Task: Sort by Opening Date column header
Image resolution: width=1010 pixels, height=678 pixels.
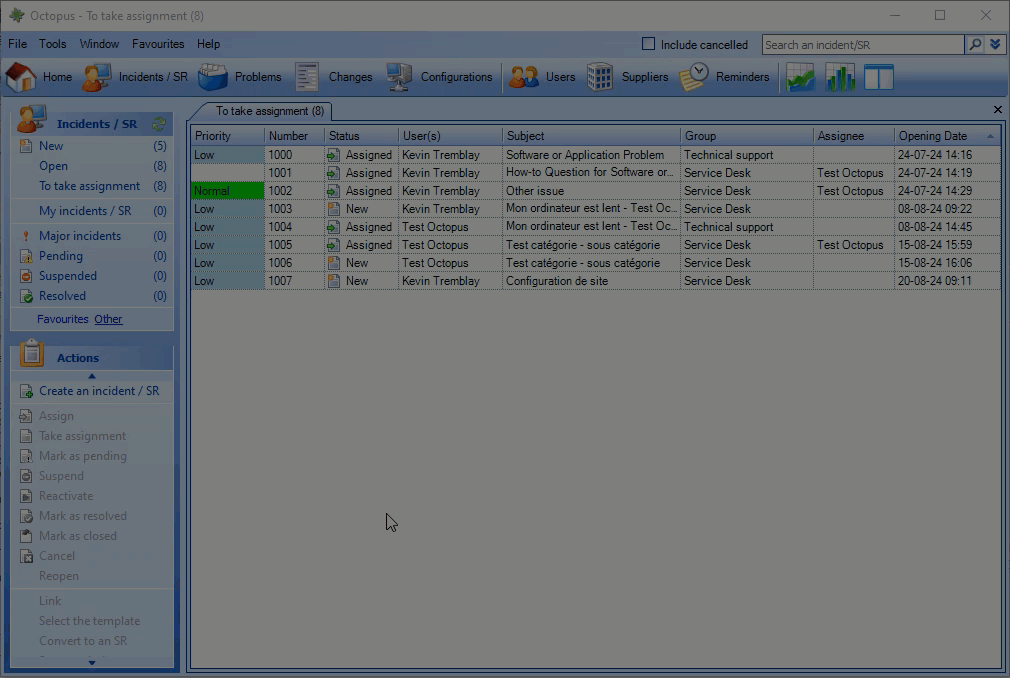Action: coord(933,136)
